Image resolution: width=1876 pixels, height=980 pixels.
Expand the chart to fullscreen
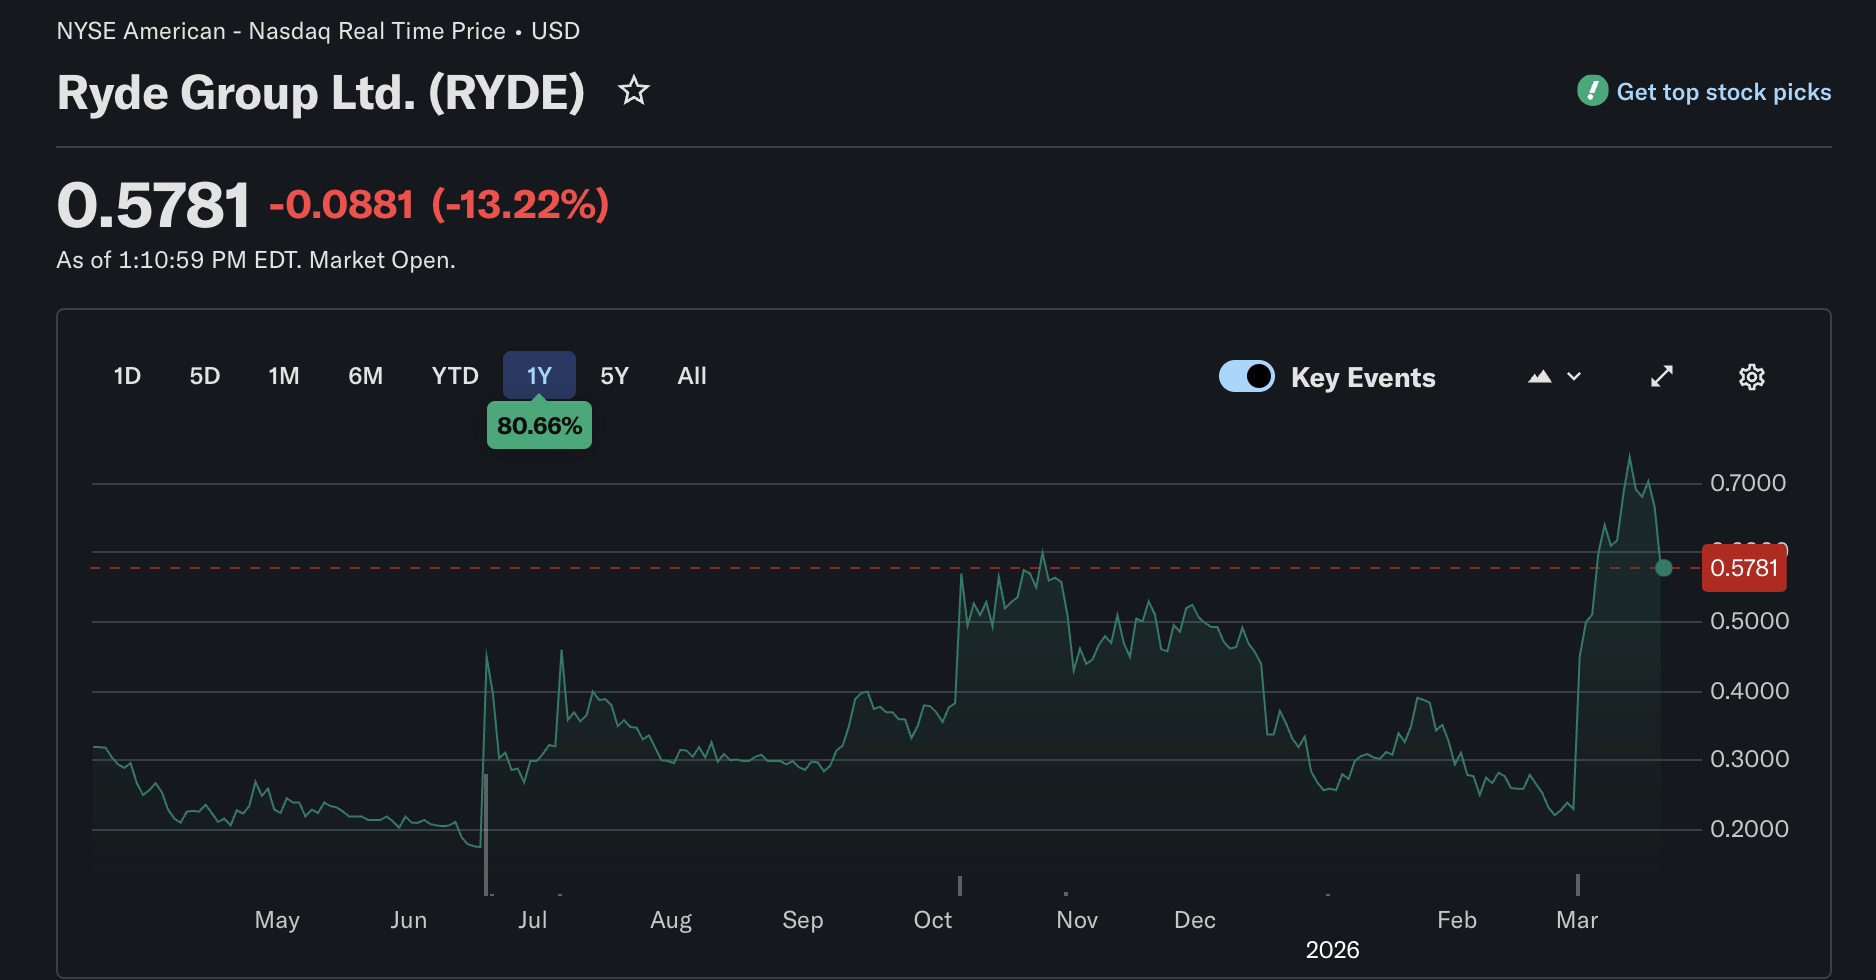(x=1661, y=376)
